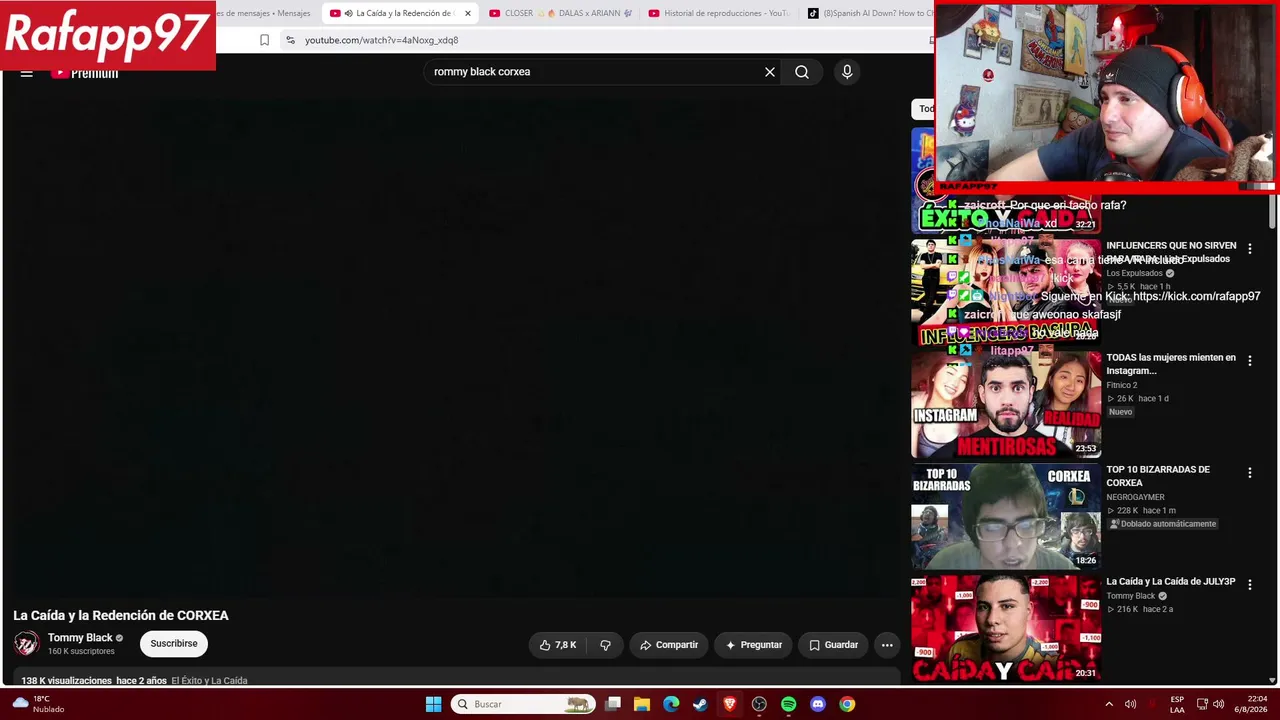Screen dimensions: 1280x720
Task: Click the browser address bar URL
Action: (381, 40)
